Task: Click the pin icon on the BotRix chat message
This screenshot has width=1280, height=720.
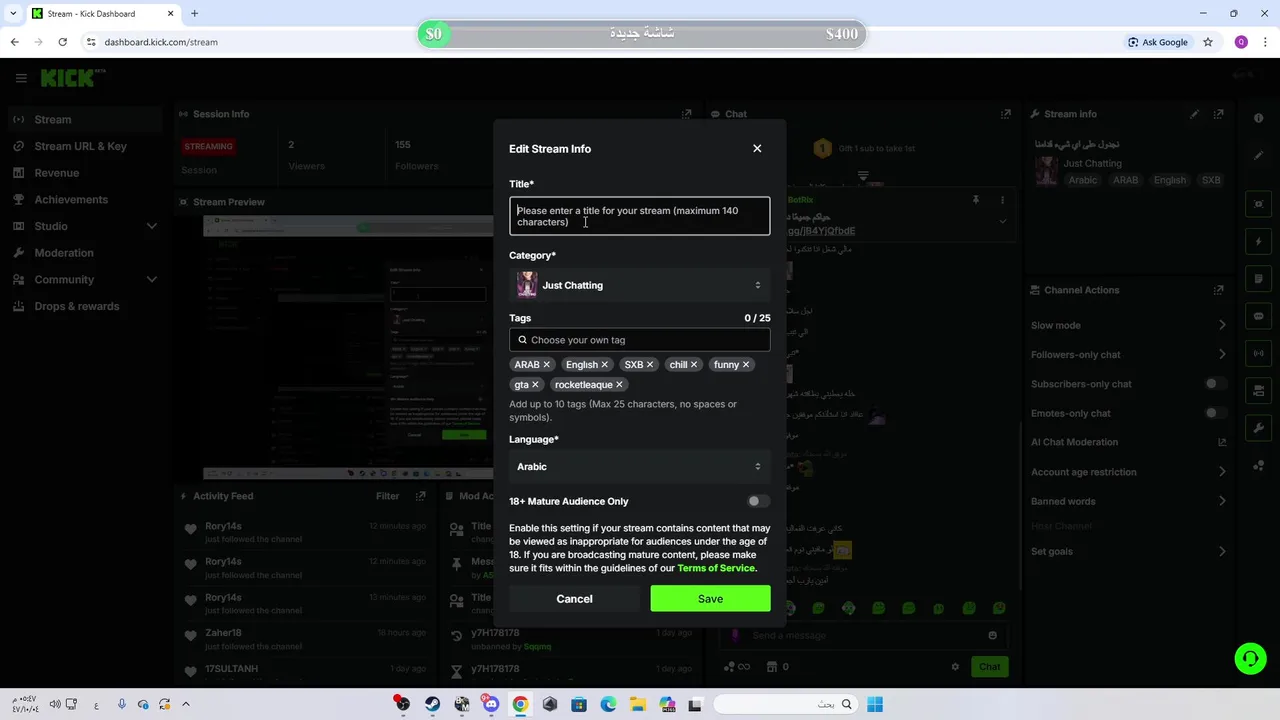Action: [976, 200]
